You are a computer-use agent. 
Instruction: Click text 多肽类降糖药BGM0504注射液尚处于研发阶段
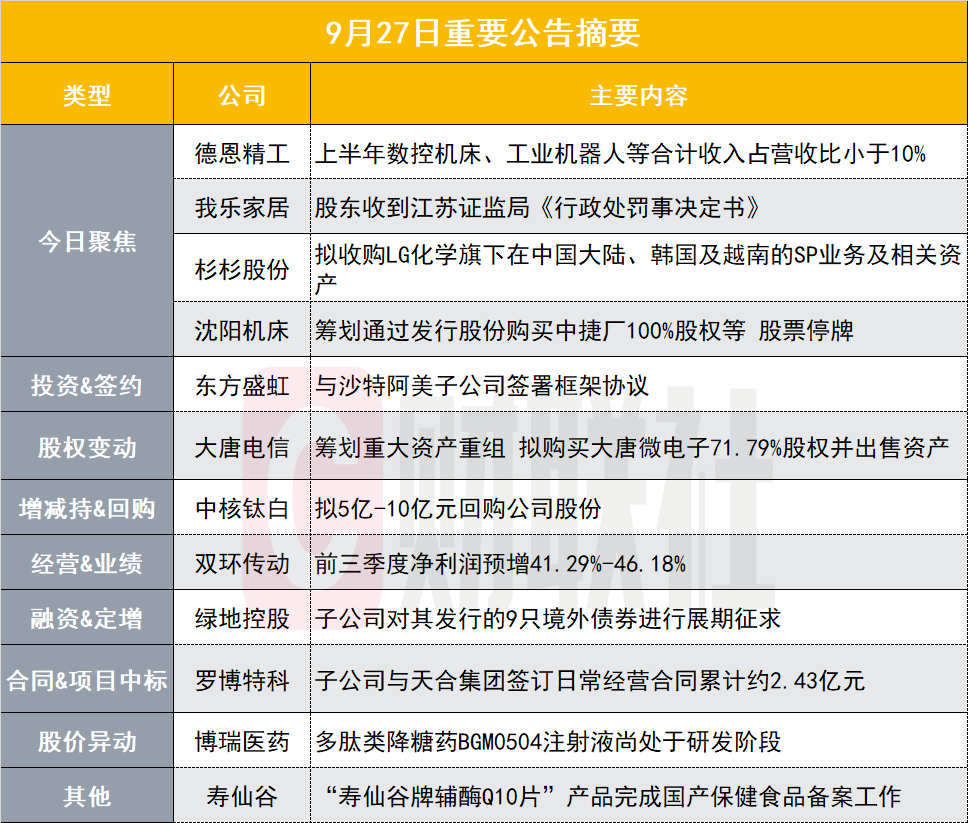click(x=548, y=741)
